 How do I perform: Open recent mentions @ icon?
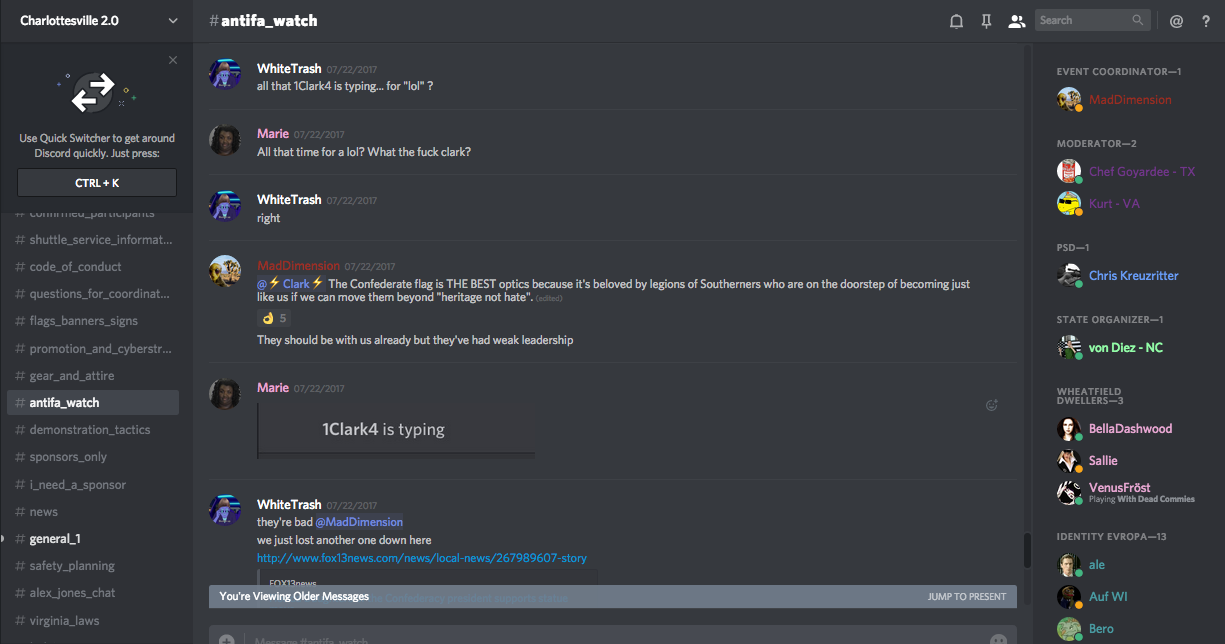coord(1176,21)
